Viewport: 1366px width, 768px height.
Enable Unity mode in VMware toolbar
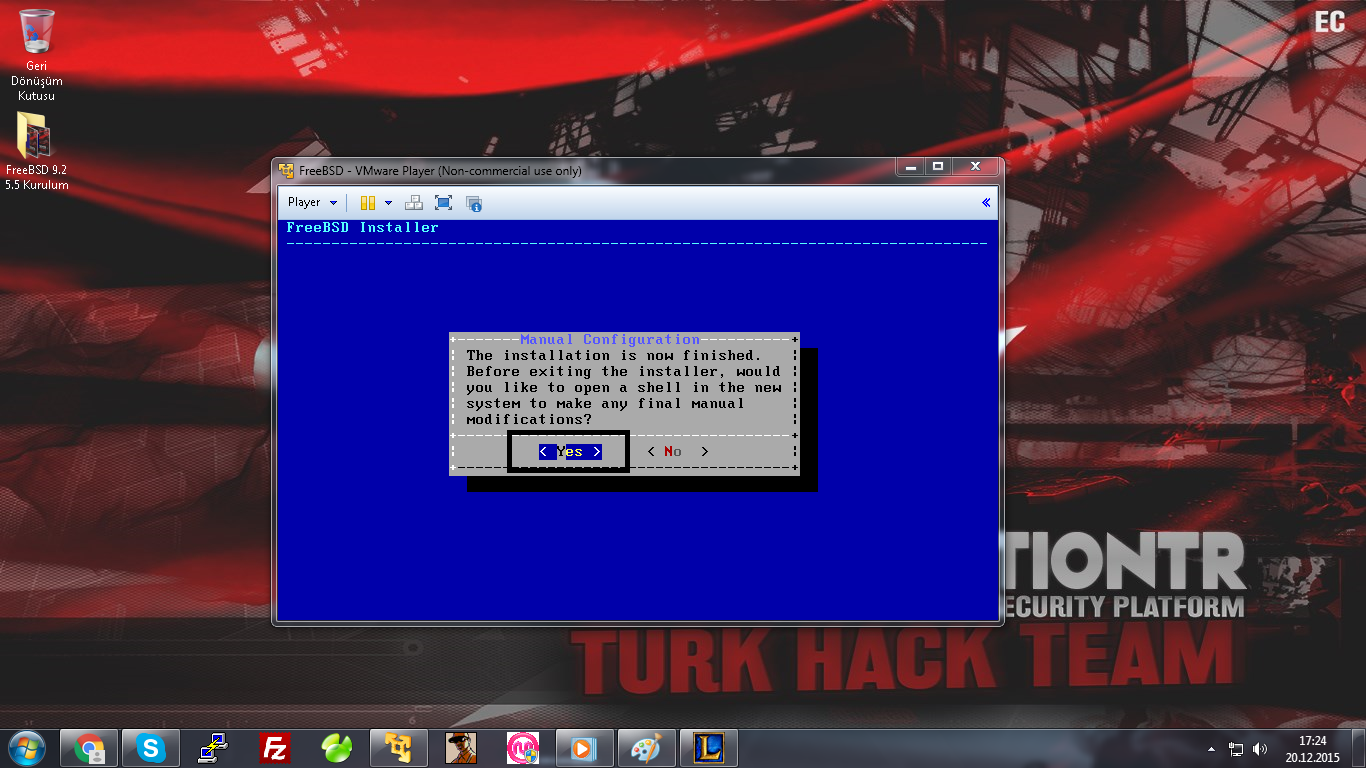(x=474, y=203)
